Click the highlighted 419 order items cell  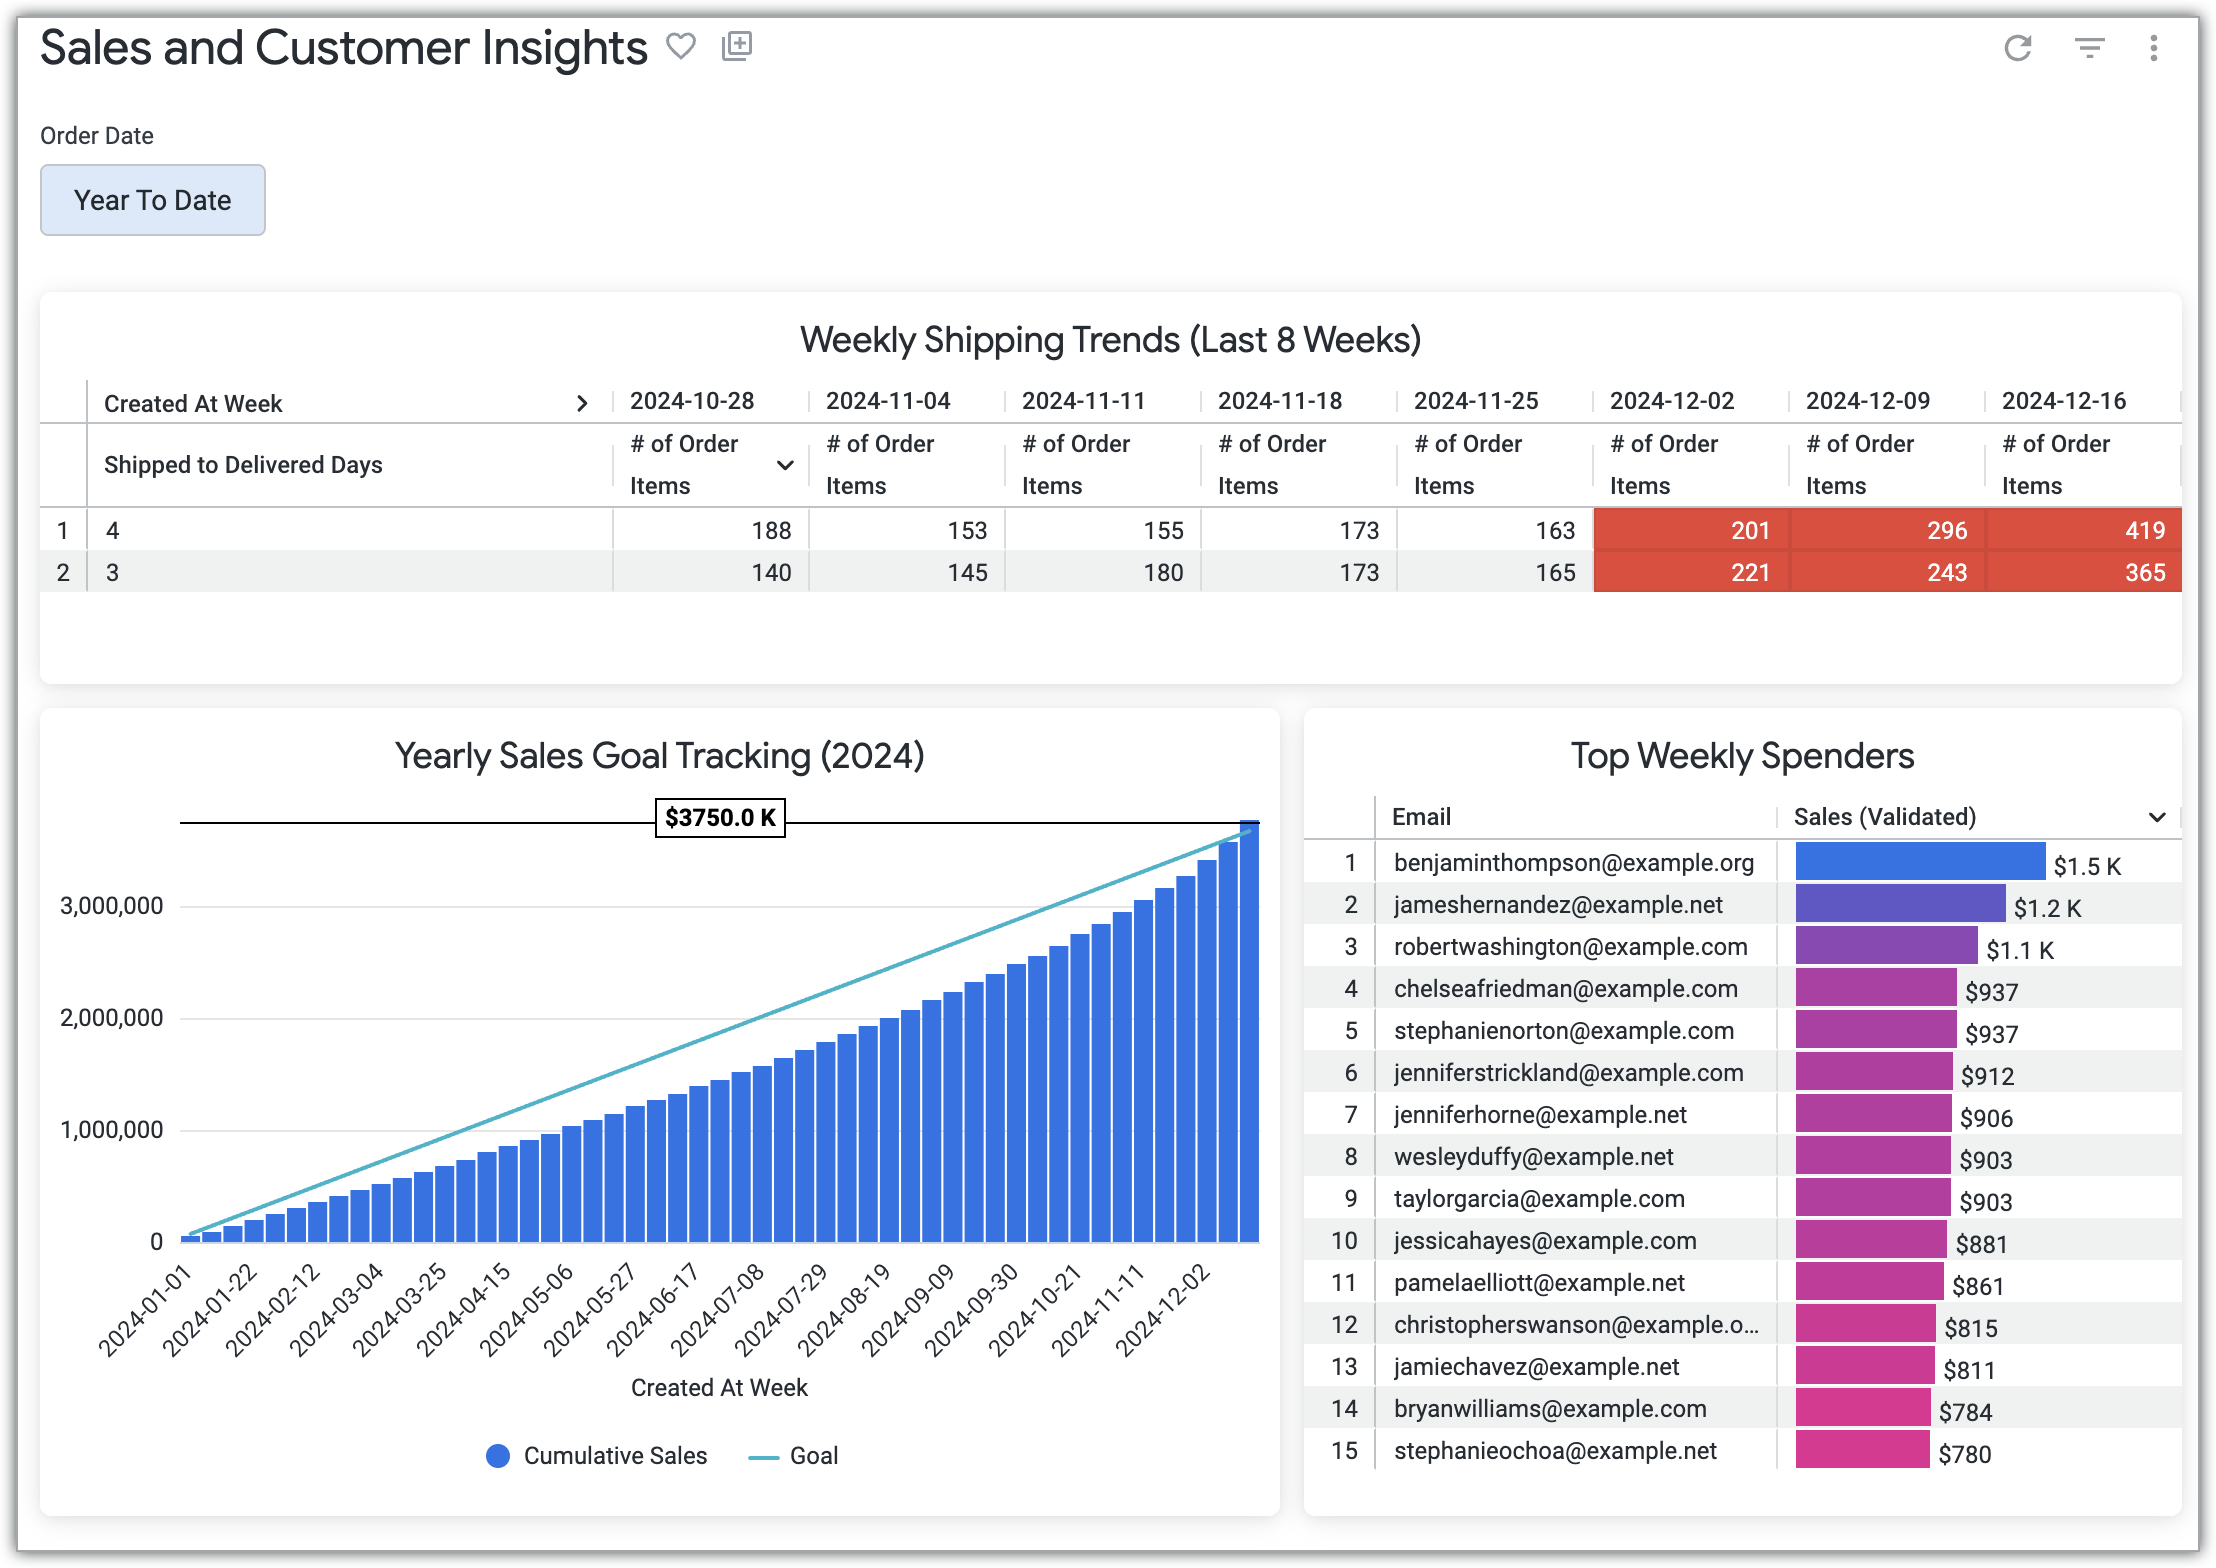[2143, 531]
